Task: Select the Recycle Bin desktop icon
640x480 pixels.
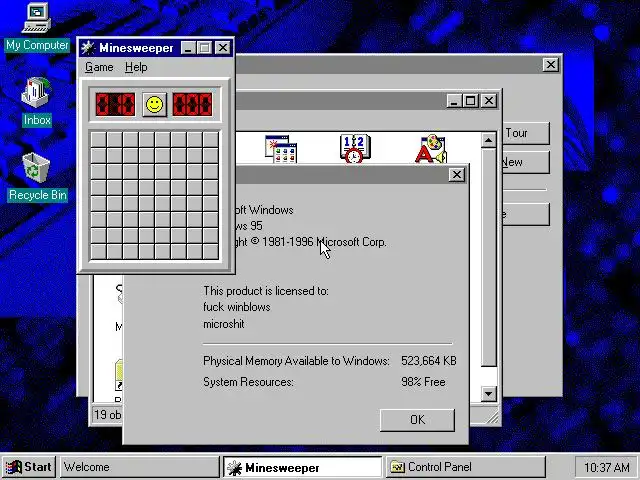Action: point(37,177)
